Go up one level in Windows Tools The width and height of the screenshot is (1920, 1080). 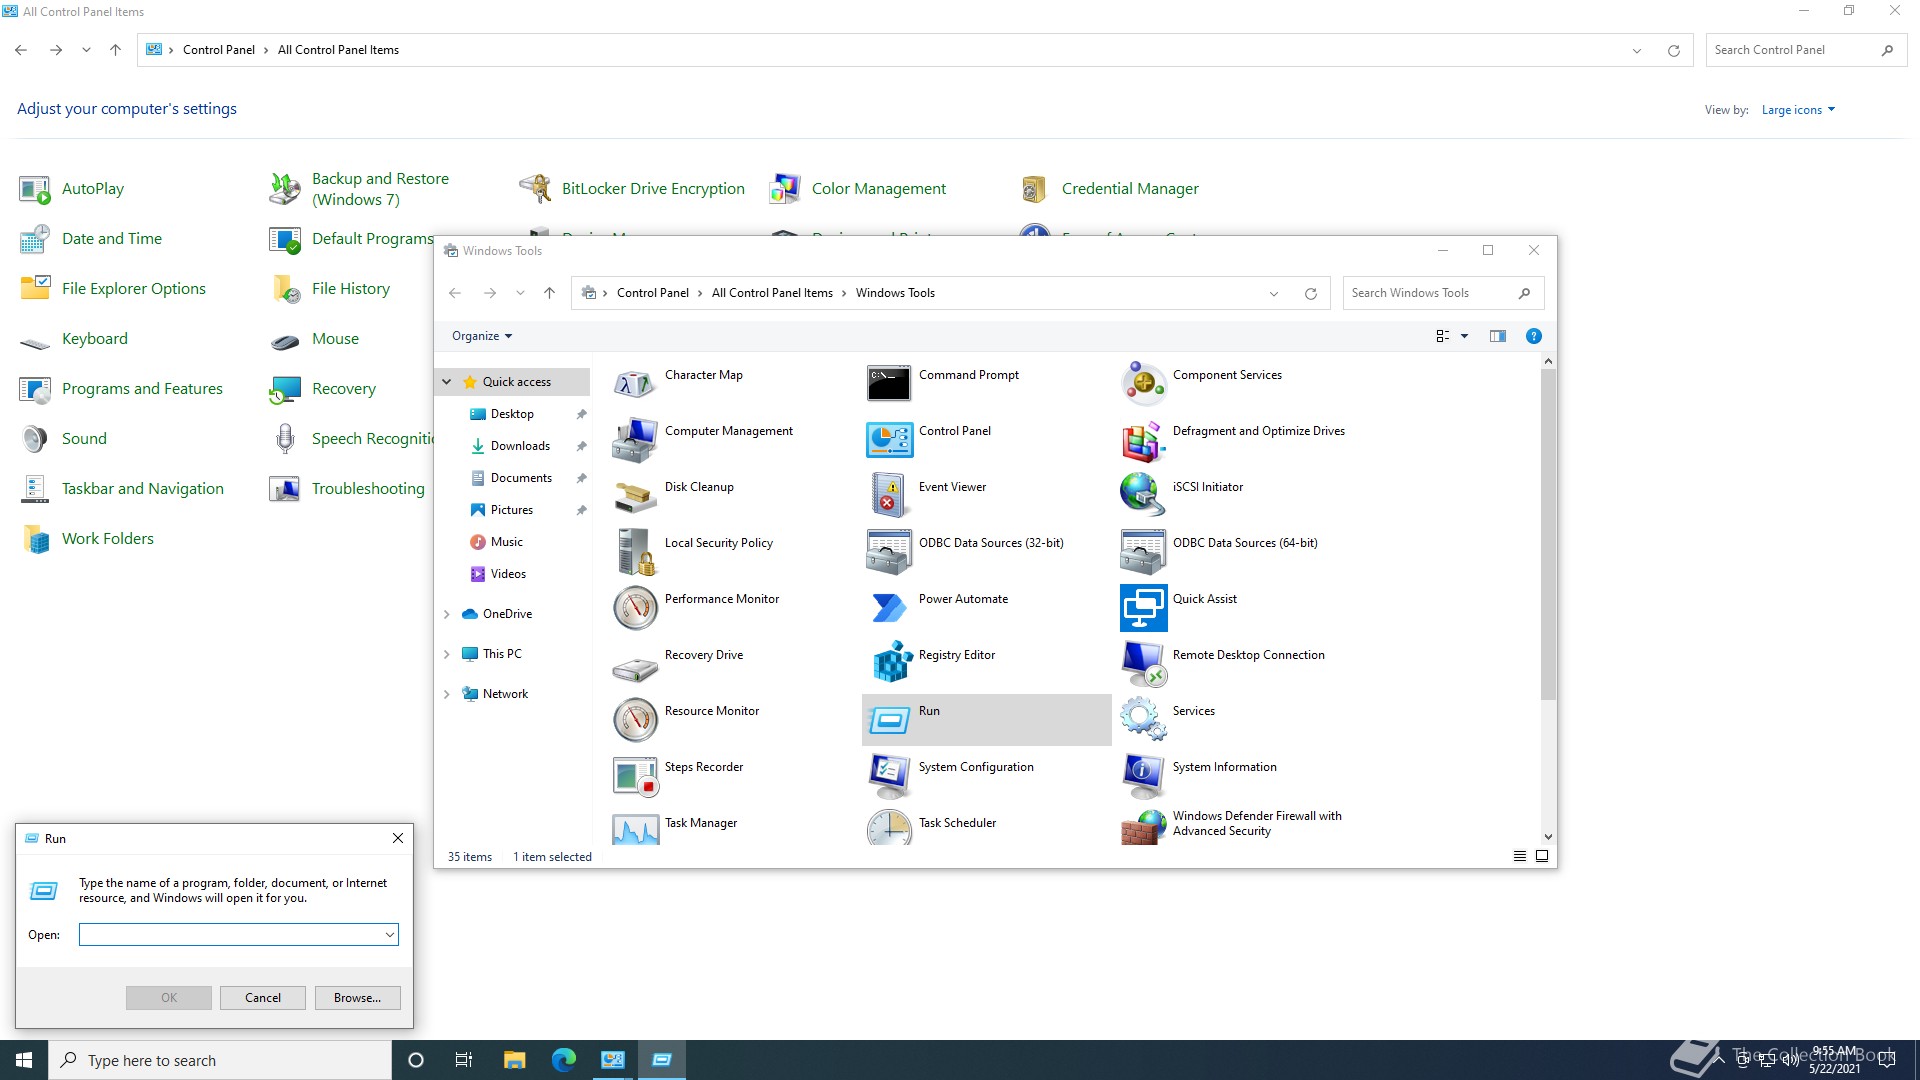tap(549, 293)
